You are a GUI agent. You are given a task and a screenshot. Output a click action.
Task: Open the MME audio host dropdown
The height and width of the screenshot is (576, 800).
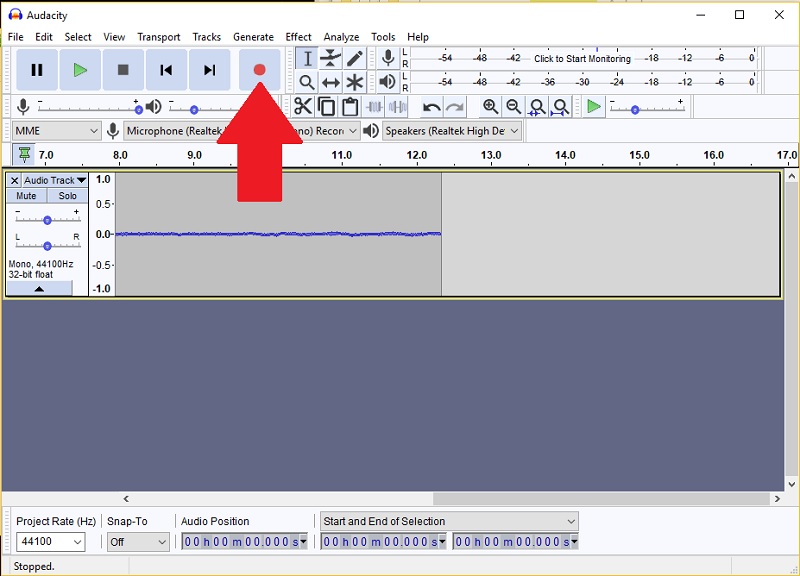click(x=56, y=131)
